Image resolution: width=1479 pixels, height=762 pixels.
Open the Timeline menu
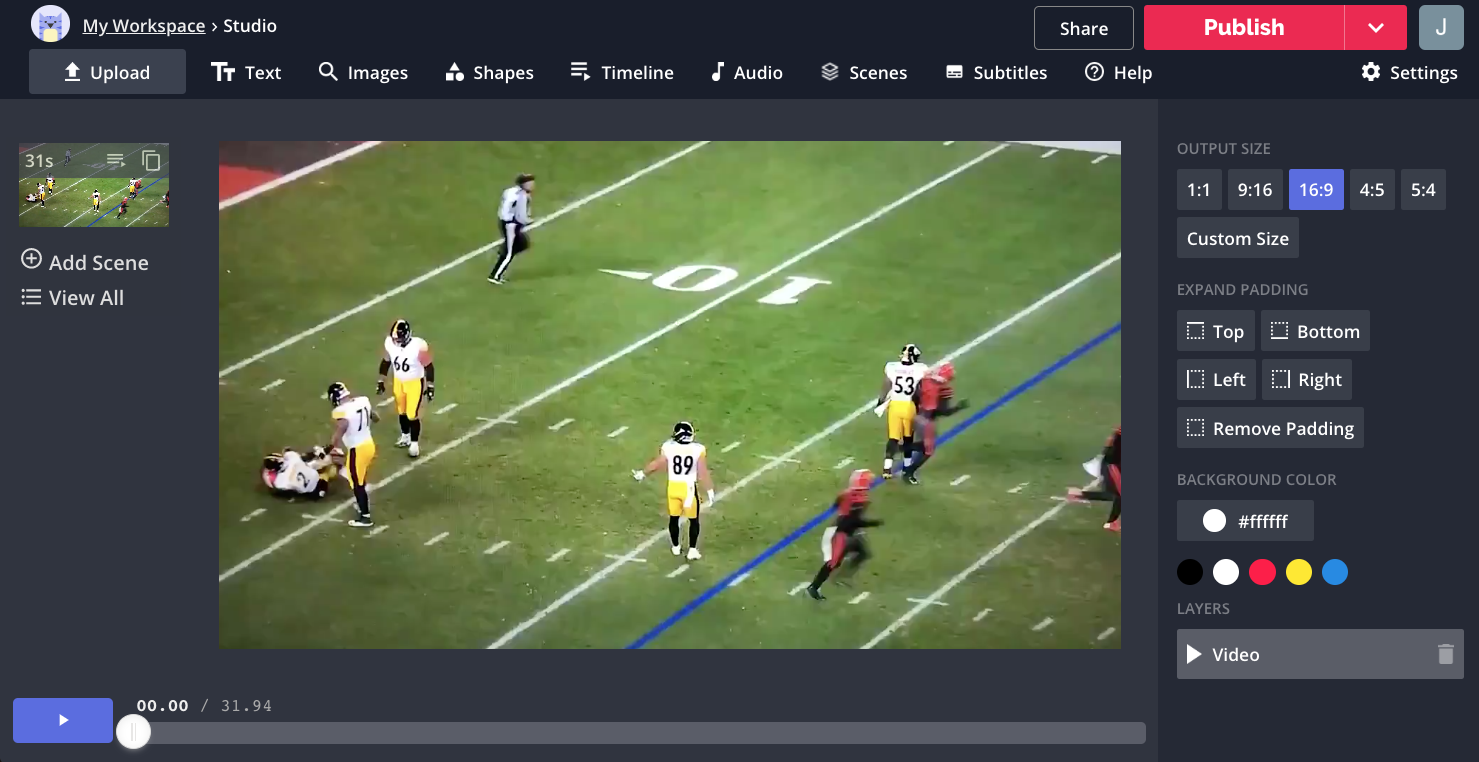[622, 72]
